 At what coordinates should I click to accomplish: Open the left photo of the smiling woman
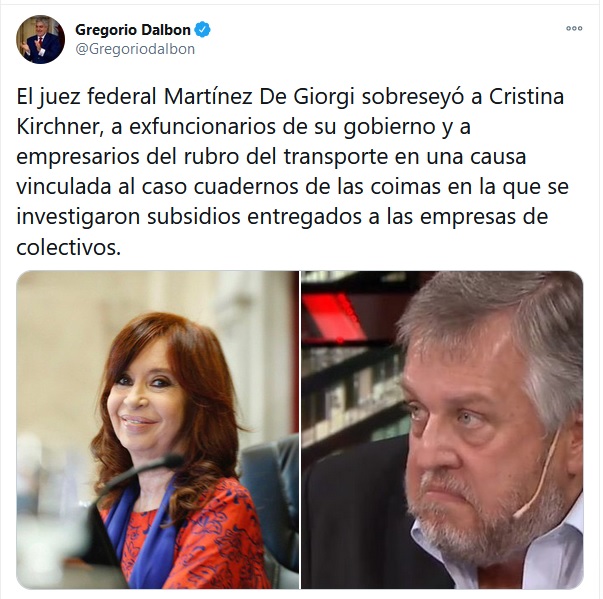(x=157, y=430)
